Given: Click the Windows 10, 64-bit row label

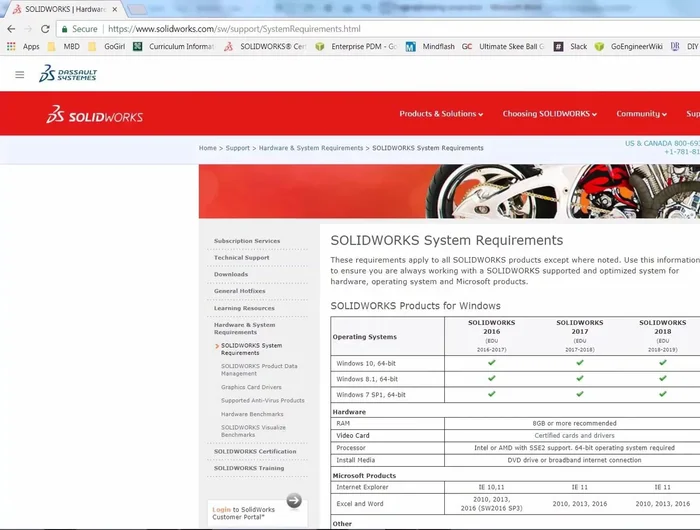Looking at the screenshot, I should (366, 363).
